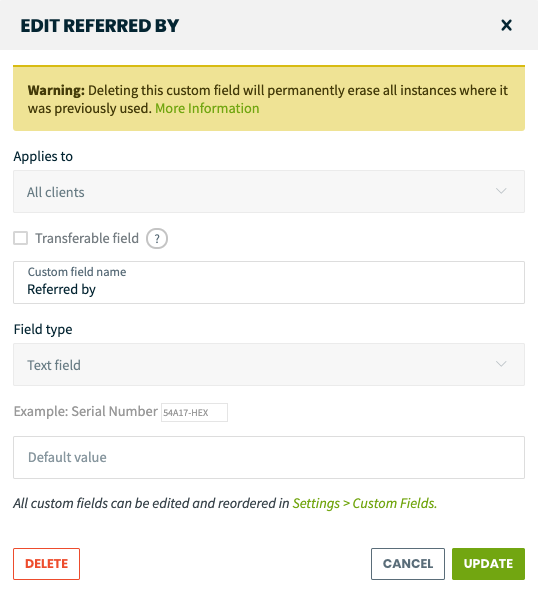Close the Edit Referred By dialog
Screen dimensions: 538x594
(506, 25)
